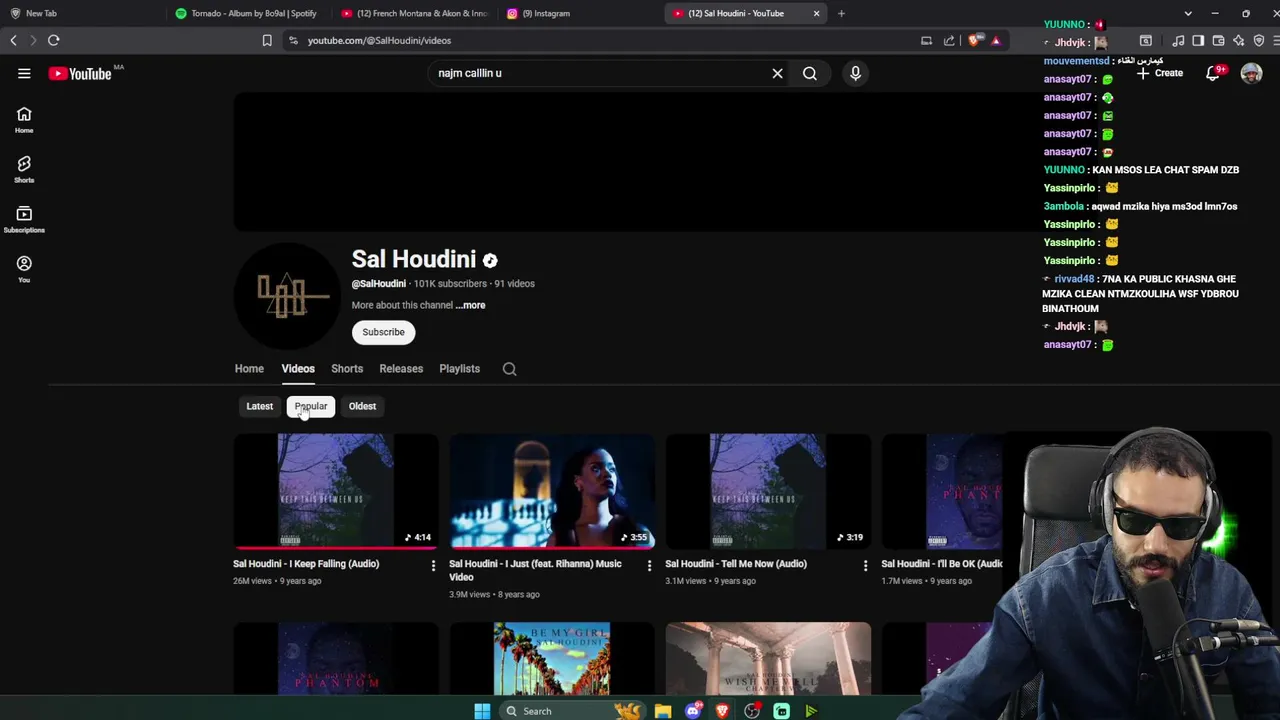Open options for I Just feat. Rihanna
The height and width of the screenshot is (720, 1280).
[x=649, y=566]
